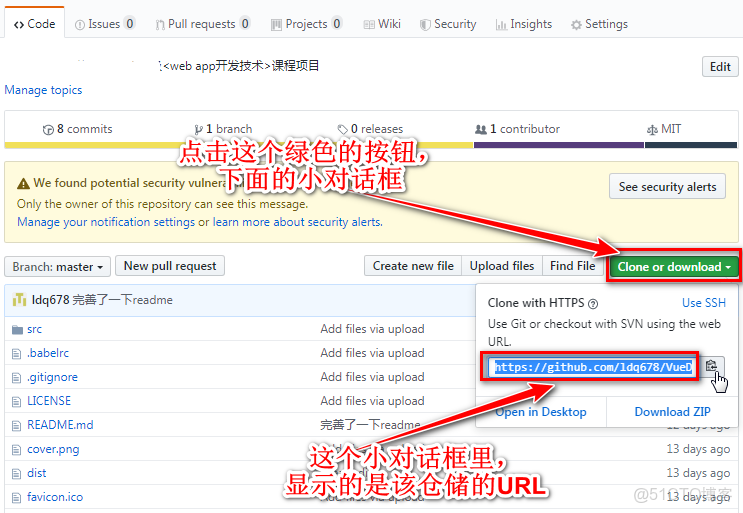Click the src folder icon
The height and width of the screenshot is (513, 743).
coord(17,329)
